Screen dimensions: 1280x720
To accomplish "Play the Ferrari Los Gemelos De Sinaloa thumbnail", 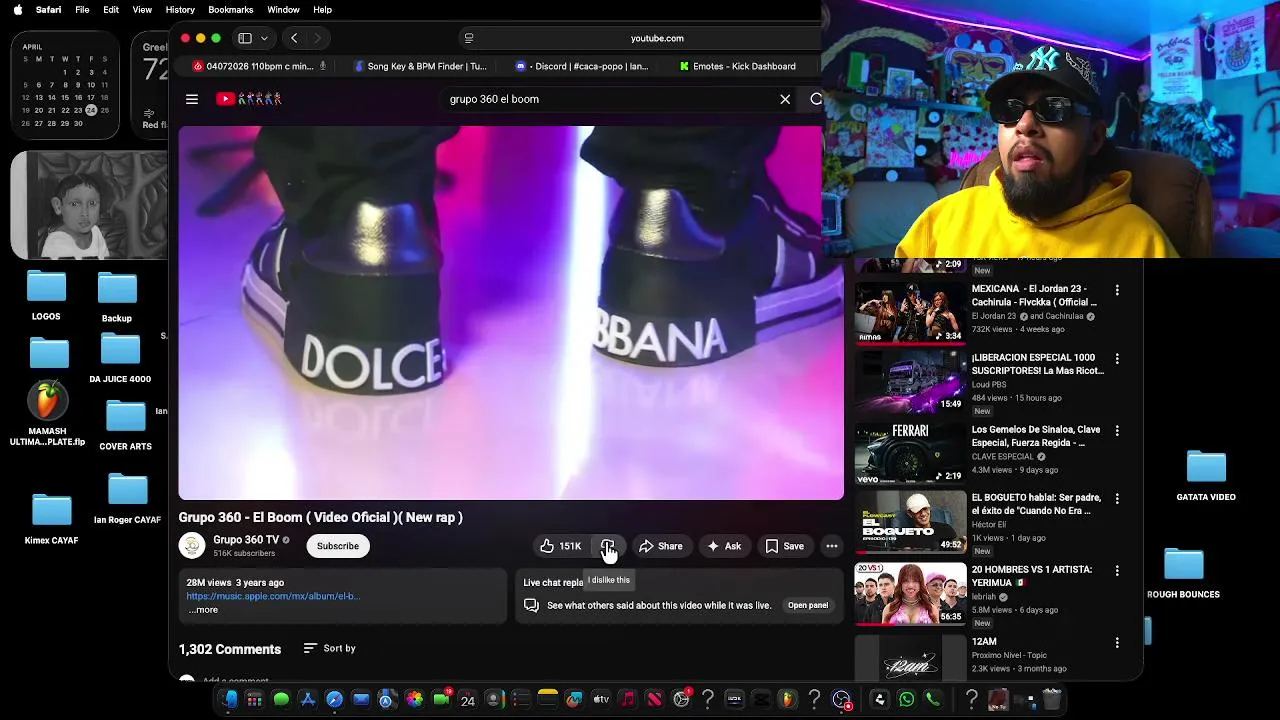I will tap(910, 453).
